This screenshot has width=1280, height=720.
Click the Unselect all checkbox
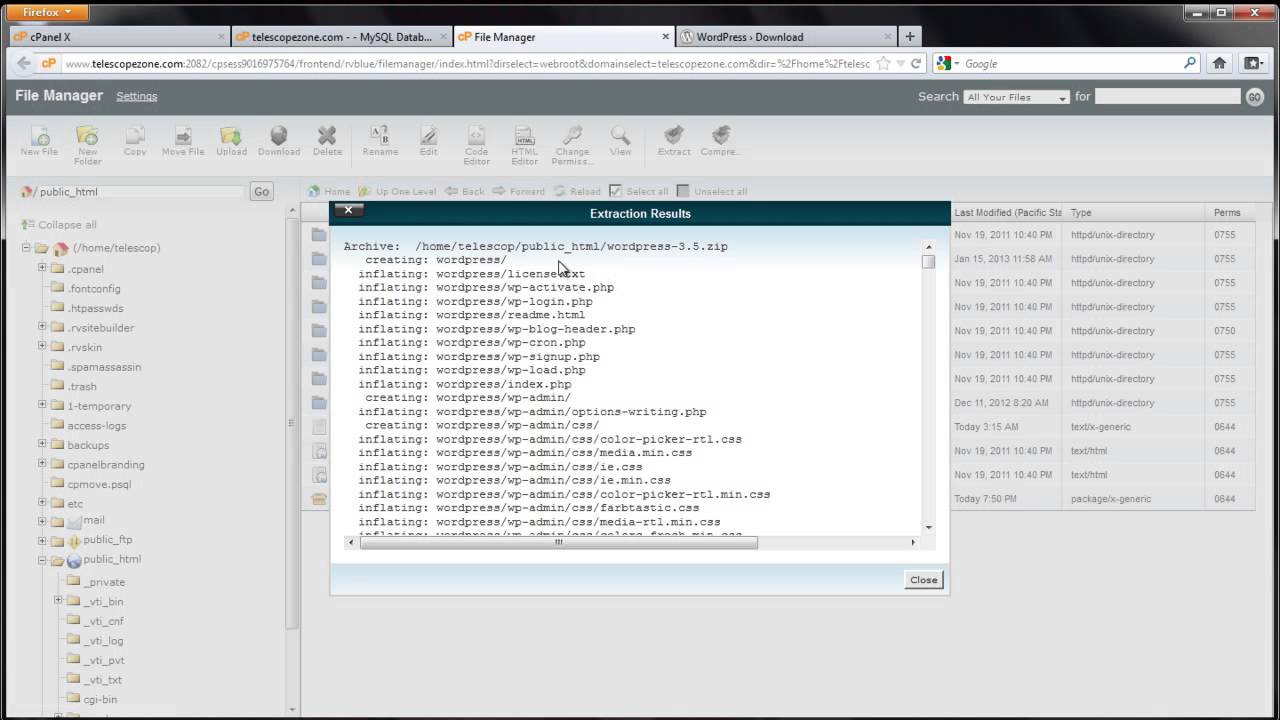[x=683, y=191]
